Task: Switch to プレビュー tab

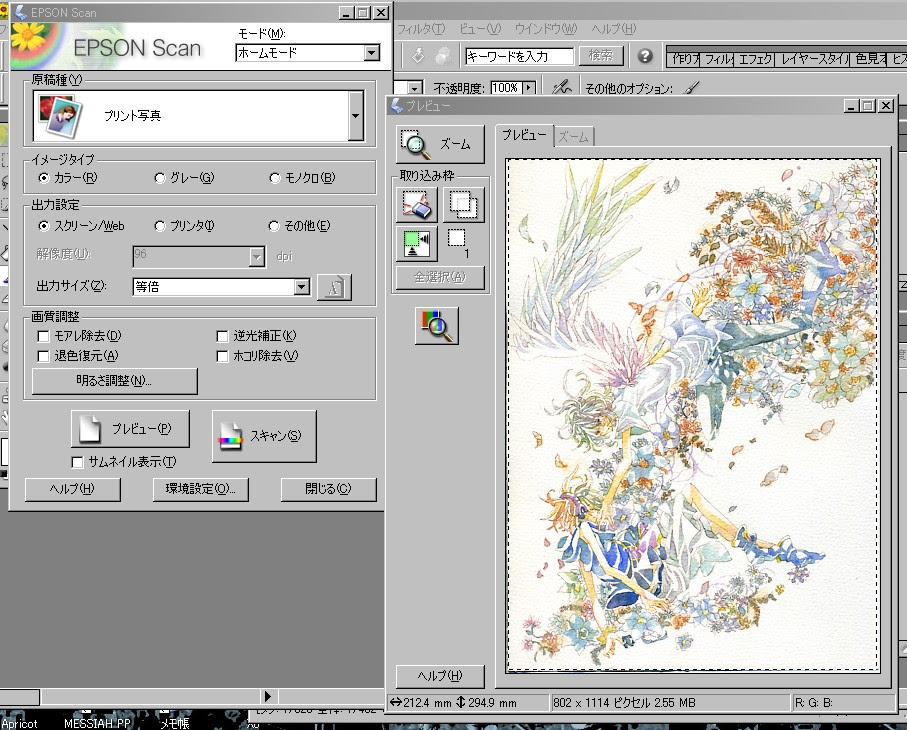Action: pos(524,135)
